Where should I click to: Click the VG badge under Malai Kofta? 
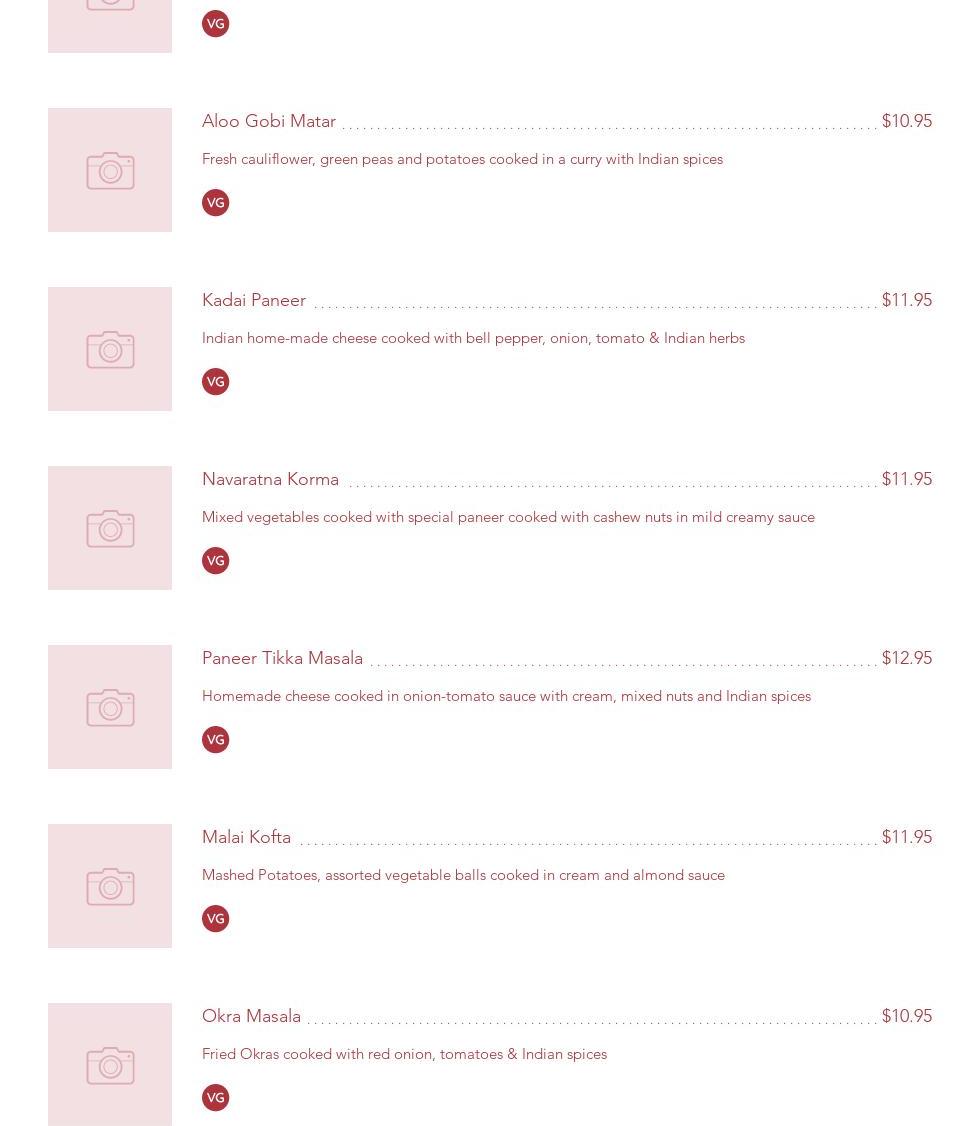(x=215, y=919)
